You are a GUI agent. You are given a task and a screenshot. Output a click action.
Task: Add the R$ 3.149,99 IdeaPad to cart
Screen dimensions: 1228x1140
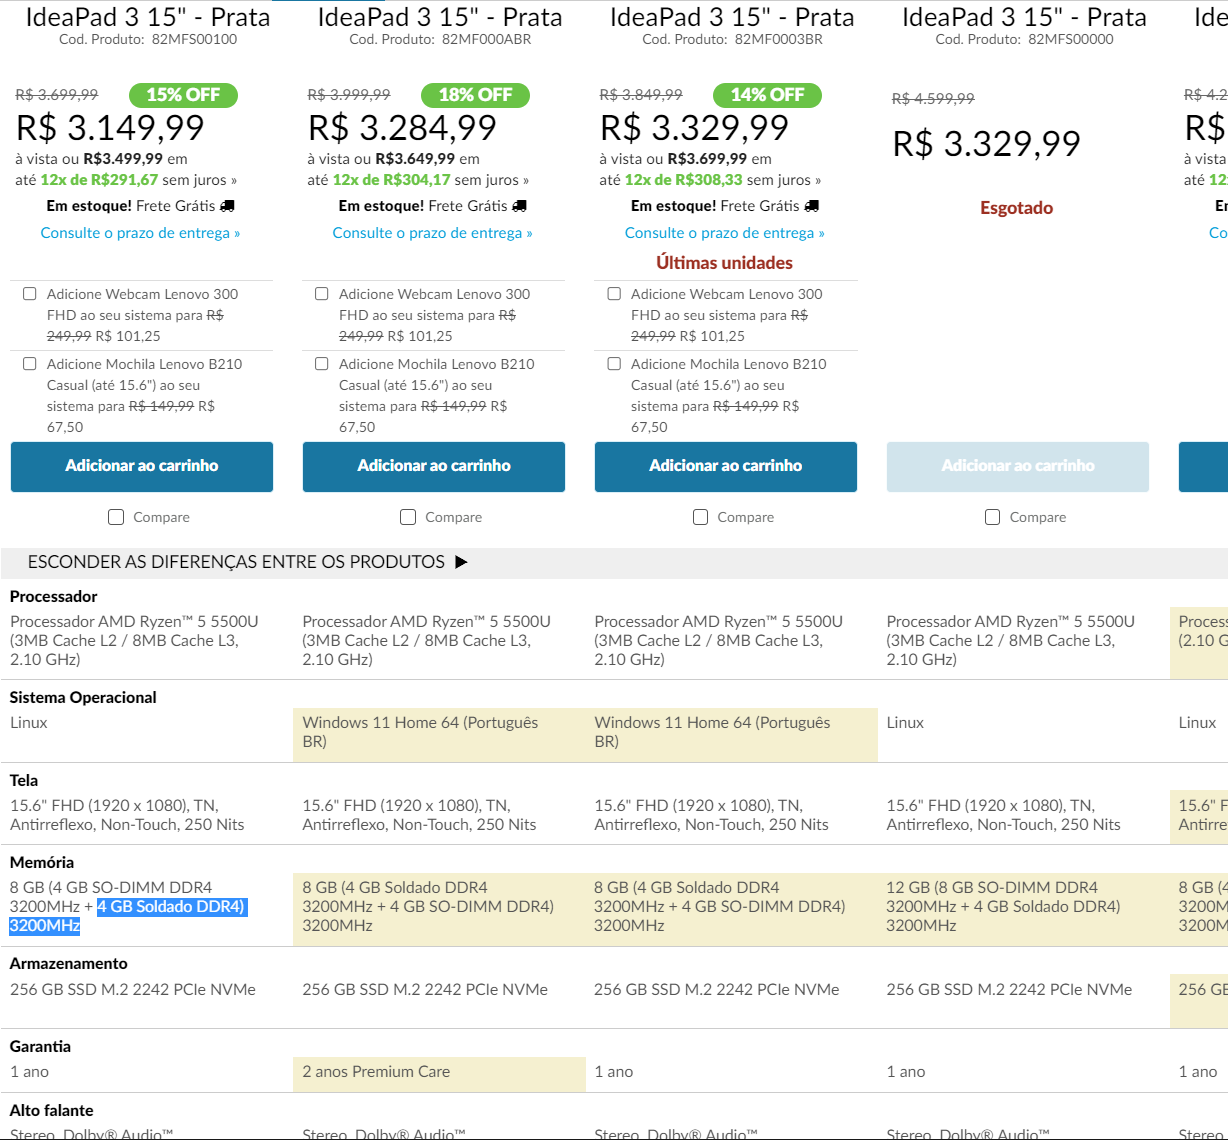[142, 467]
